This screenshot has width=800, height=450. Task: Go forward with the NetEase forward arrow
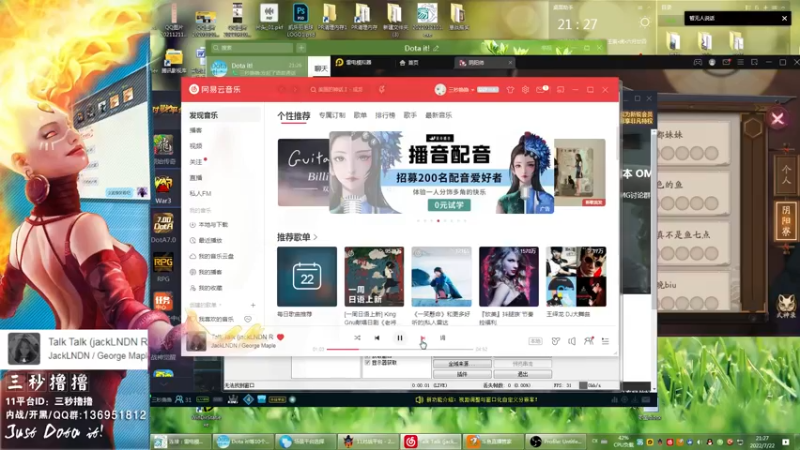(295, 89)
